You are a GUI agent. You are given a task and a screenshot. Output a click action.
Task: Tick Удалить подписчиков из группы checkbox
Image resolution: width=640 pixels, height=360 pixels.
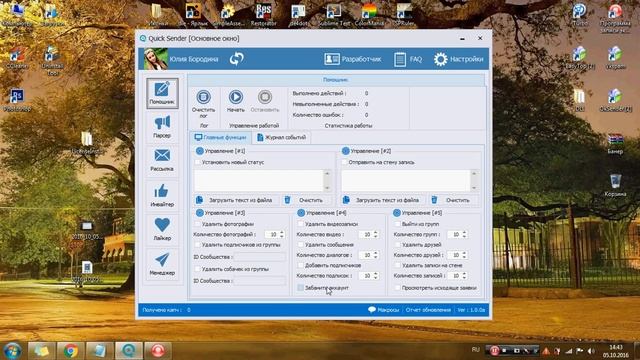click(198, 244)
